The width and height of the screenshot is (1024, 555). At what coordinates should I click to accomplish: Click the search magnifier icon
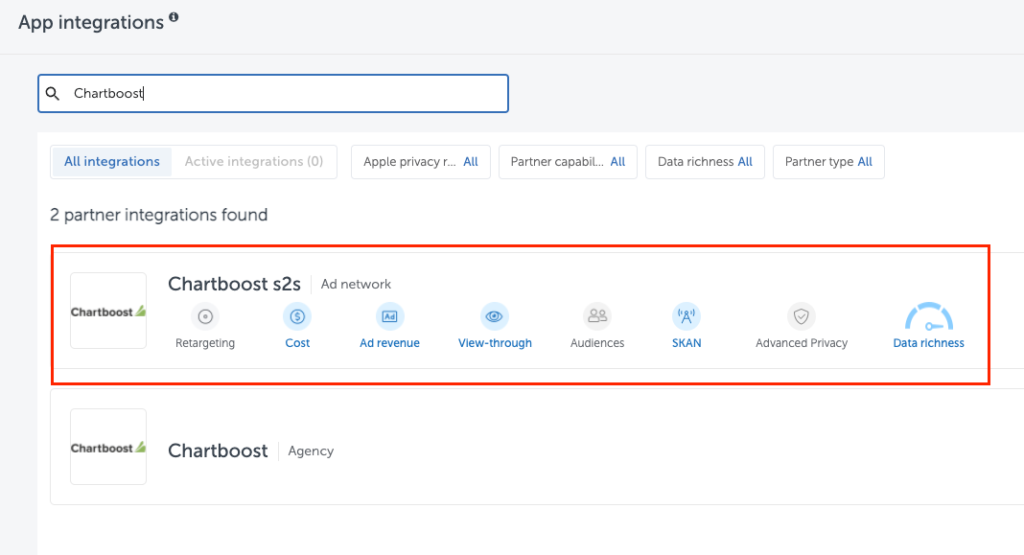click(x=53, y=93)
